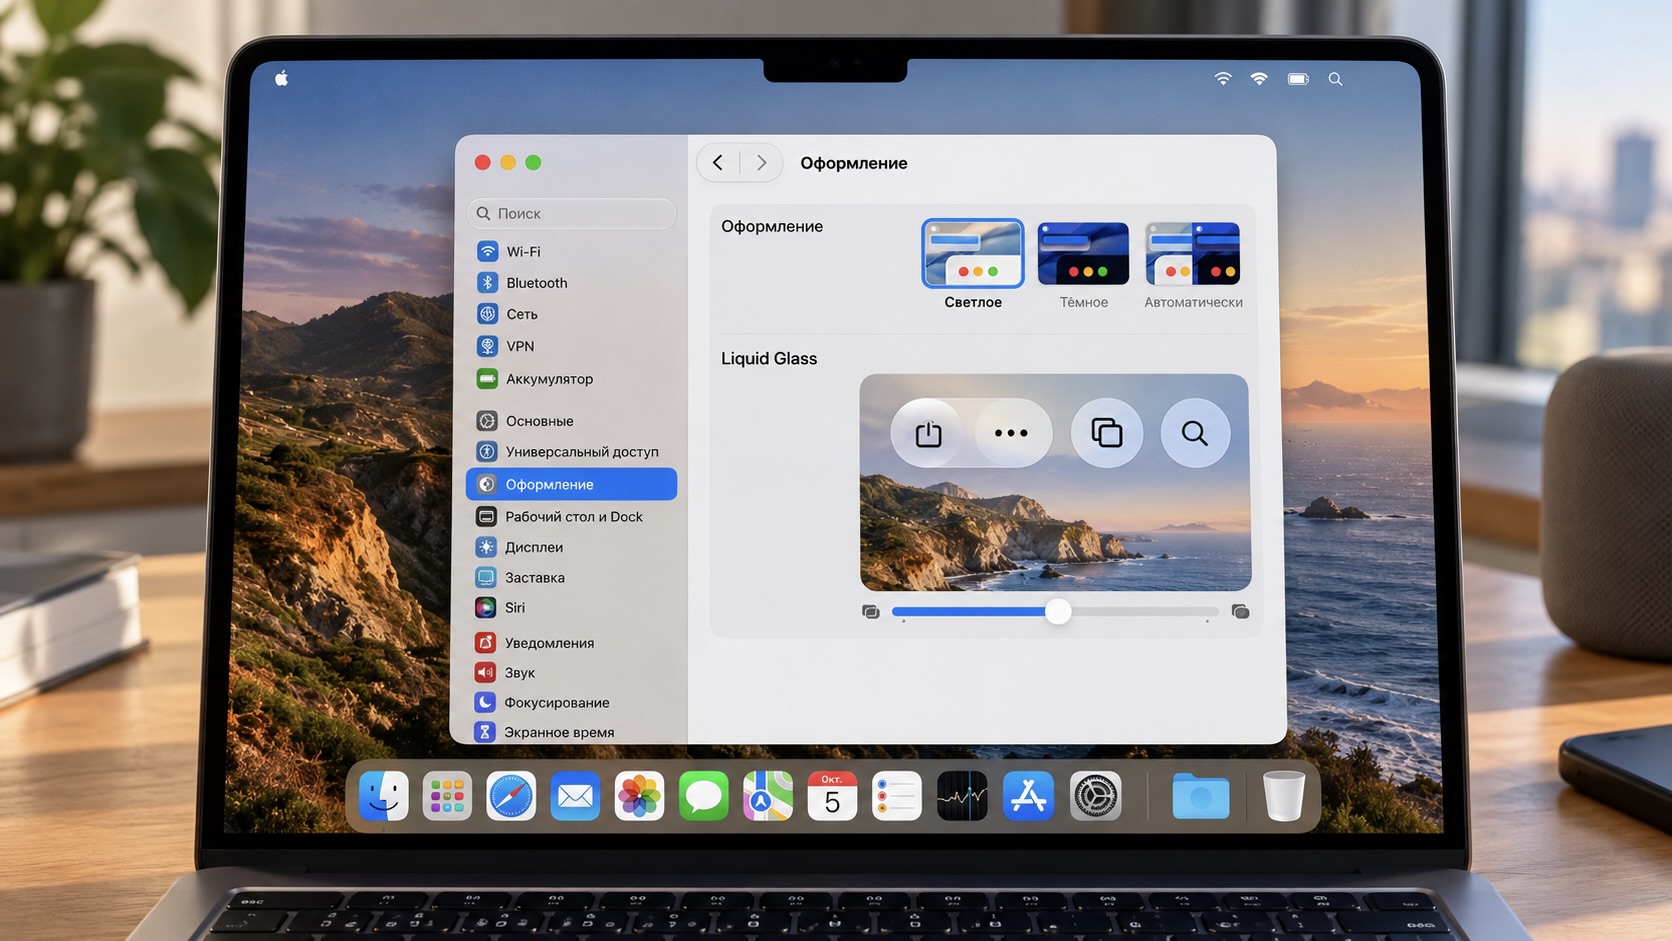Screen dimensions: 1672x941
Task: Open Messages from the Dock
Action: [704, 796]
